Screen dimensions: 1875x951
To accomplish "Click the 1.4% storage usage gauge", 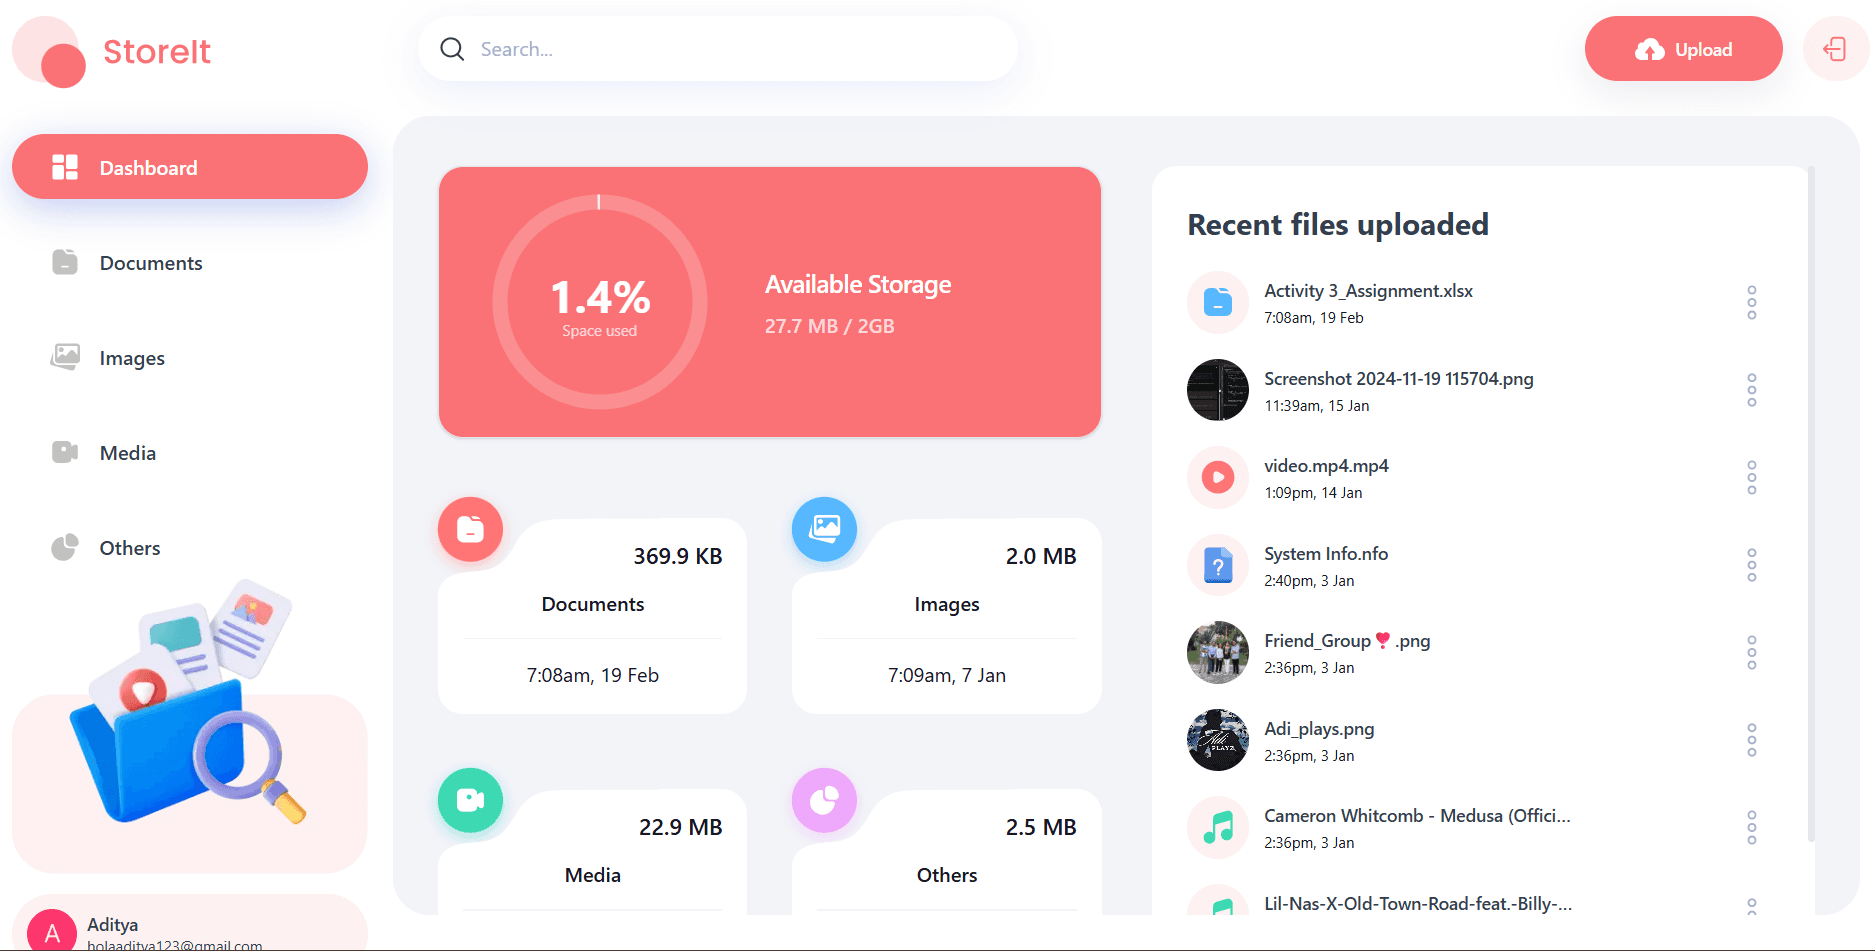I will tap(599, 302).
